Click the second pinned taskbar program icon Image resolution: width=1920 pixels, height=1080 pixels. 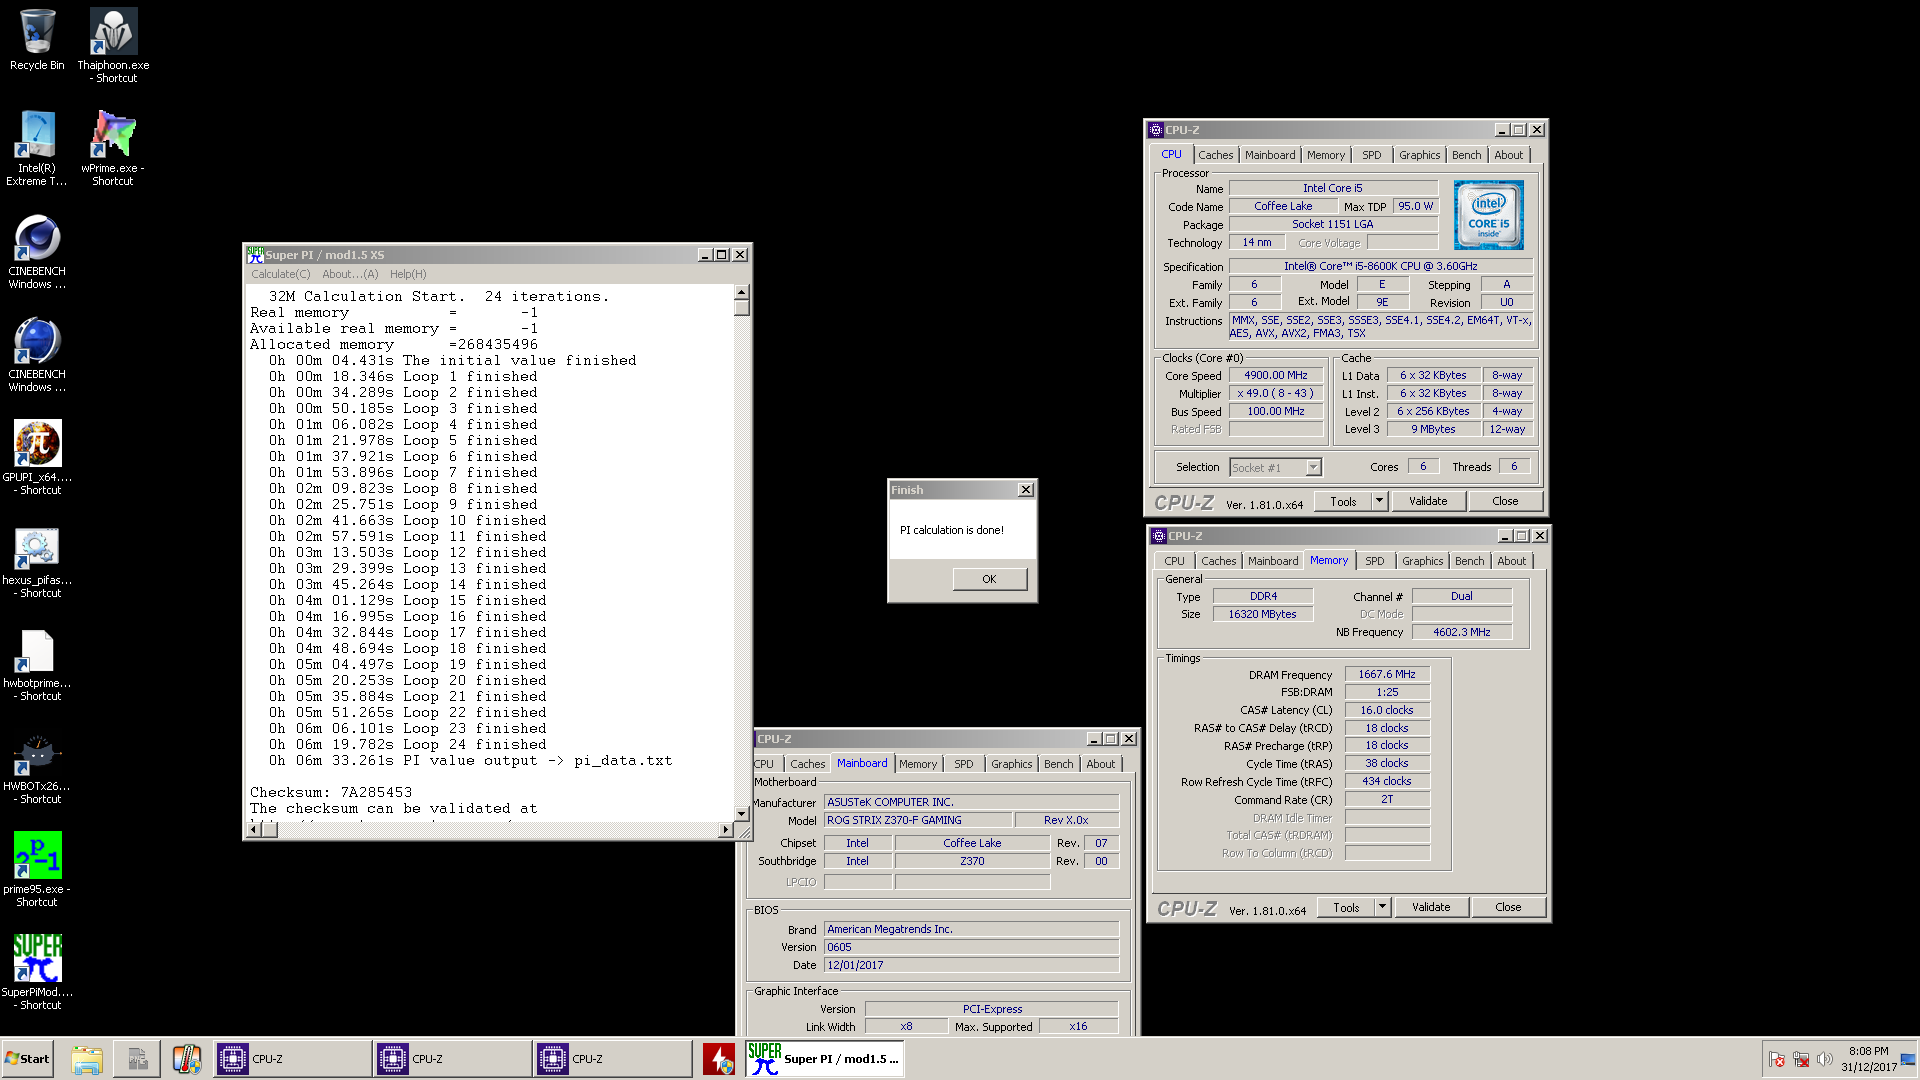pos(137,1059)
